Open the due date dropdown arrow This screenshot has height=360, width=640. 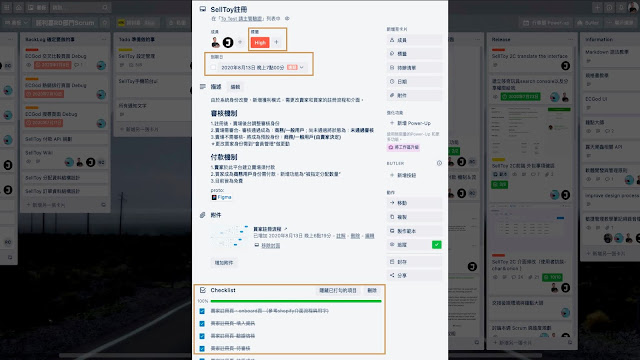click(302, 67)
